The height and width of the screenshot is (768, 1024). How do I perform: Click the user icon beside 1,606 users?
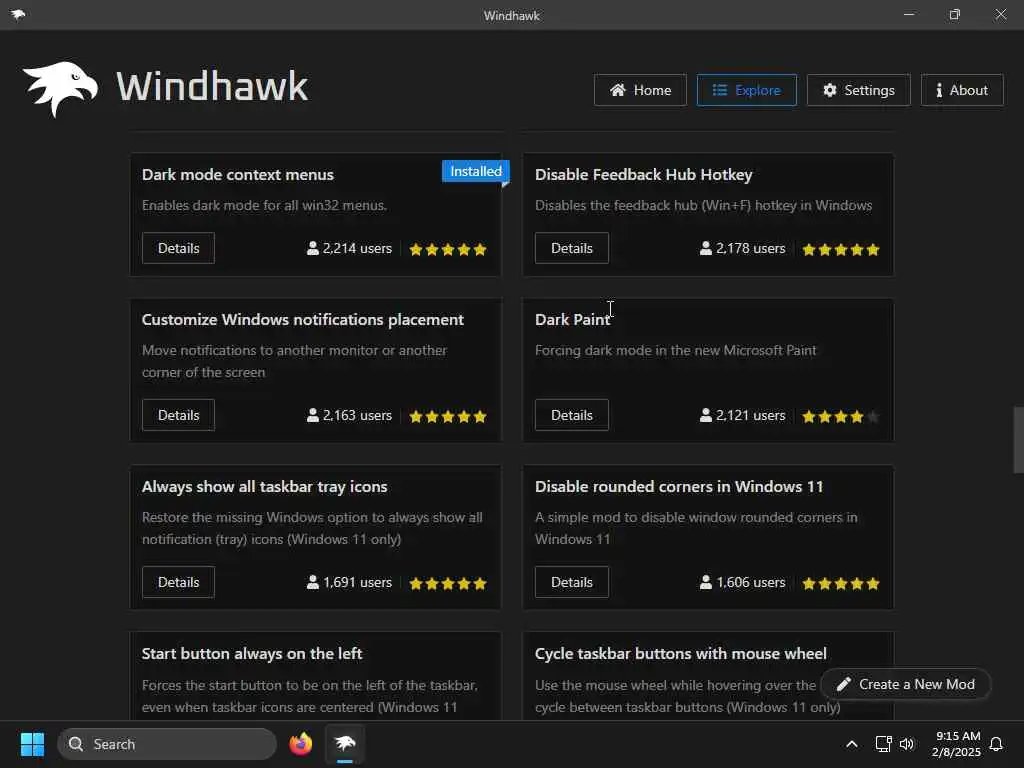point(706,582)
